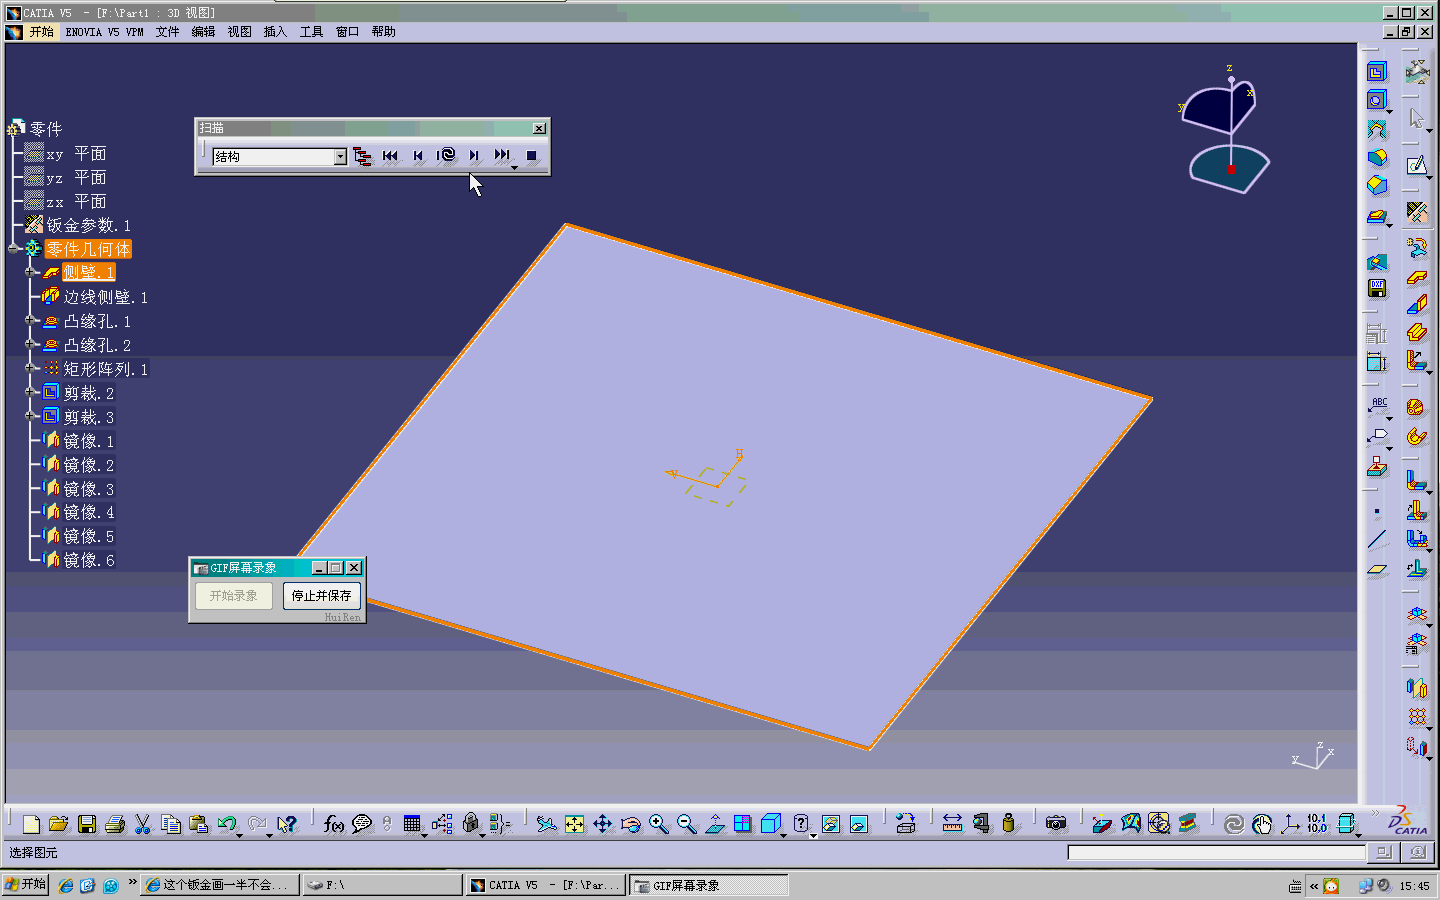
Task: Click the Save as DXF icon
Action: [1377, 289]
